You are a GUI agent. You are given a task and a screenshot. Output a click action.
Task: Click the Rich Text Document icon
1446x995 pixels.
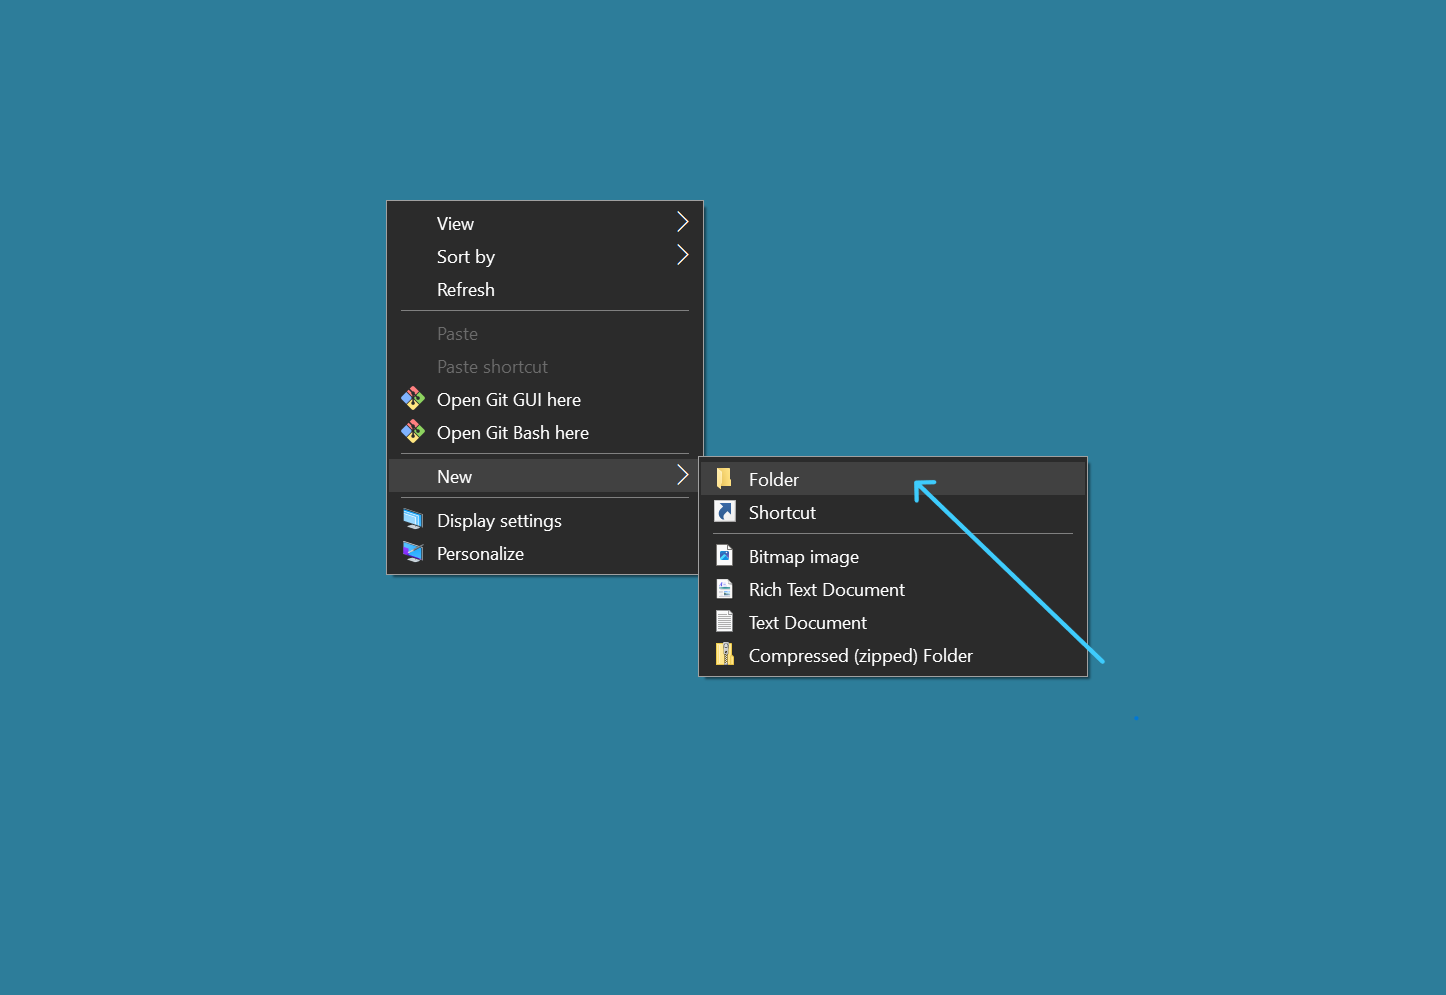[725, 589]
